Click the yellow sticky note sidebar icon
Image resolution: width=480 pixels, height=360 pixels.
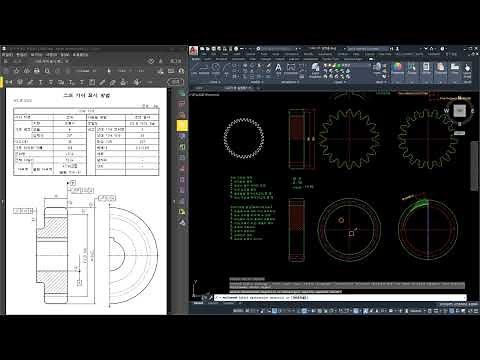pyautogui.click(x=182, y=125)
